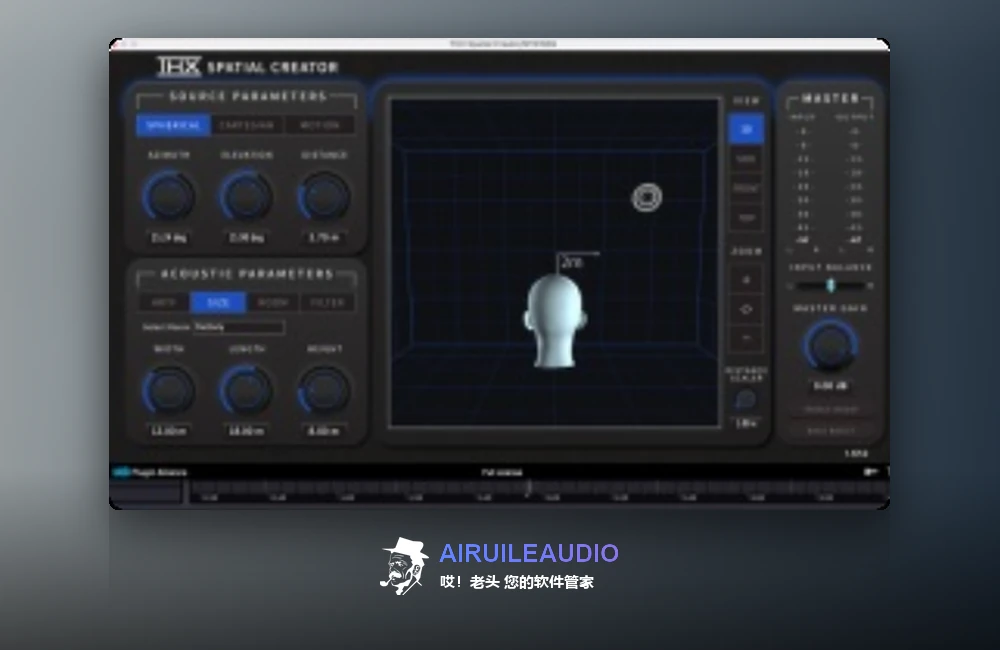Click the THX logo in the header
This screenshot has width=1000, height=650.
point(179,66)
